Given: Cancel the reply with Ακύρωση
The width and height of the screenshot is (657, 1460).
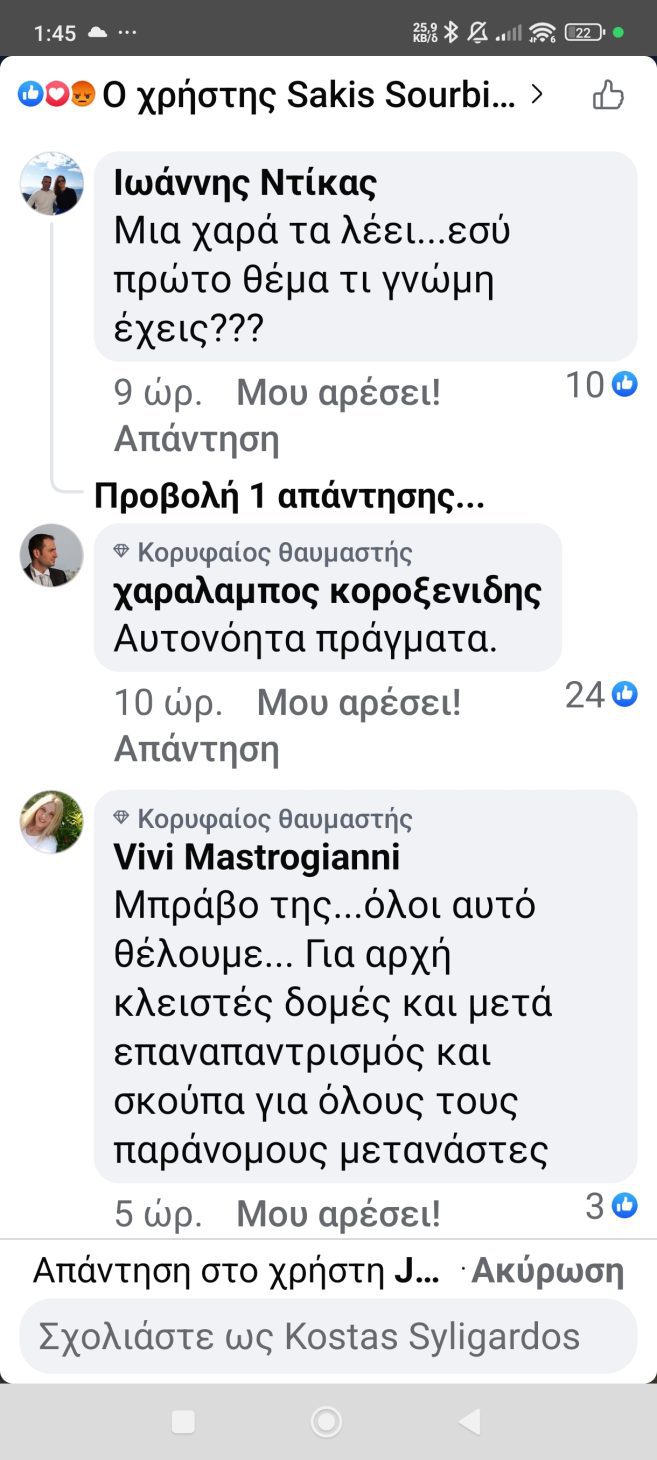Looking at the screenshot, I should 548,1271.
